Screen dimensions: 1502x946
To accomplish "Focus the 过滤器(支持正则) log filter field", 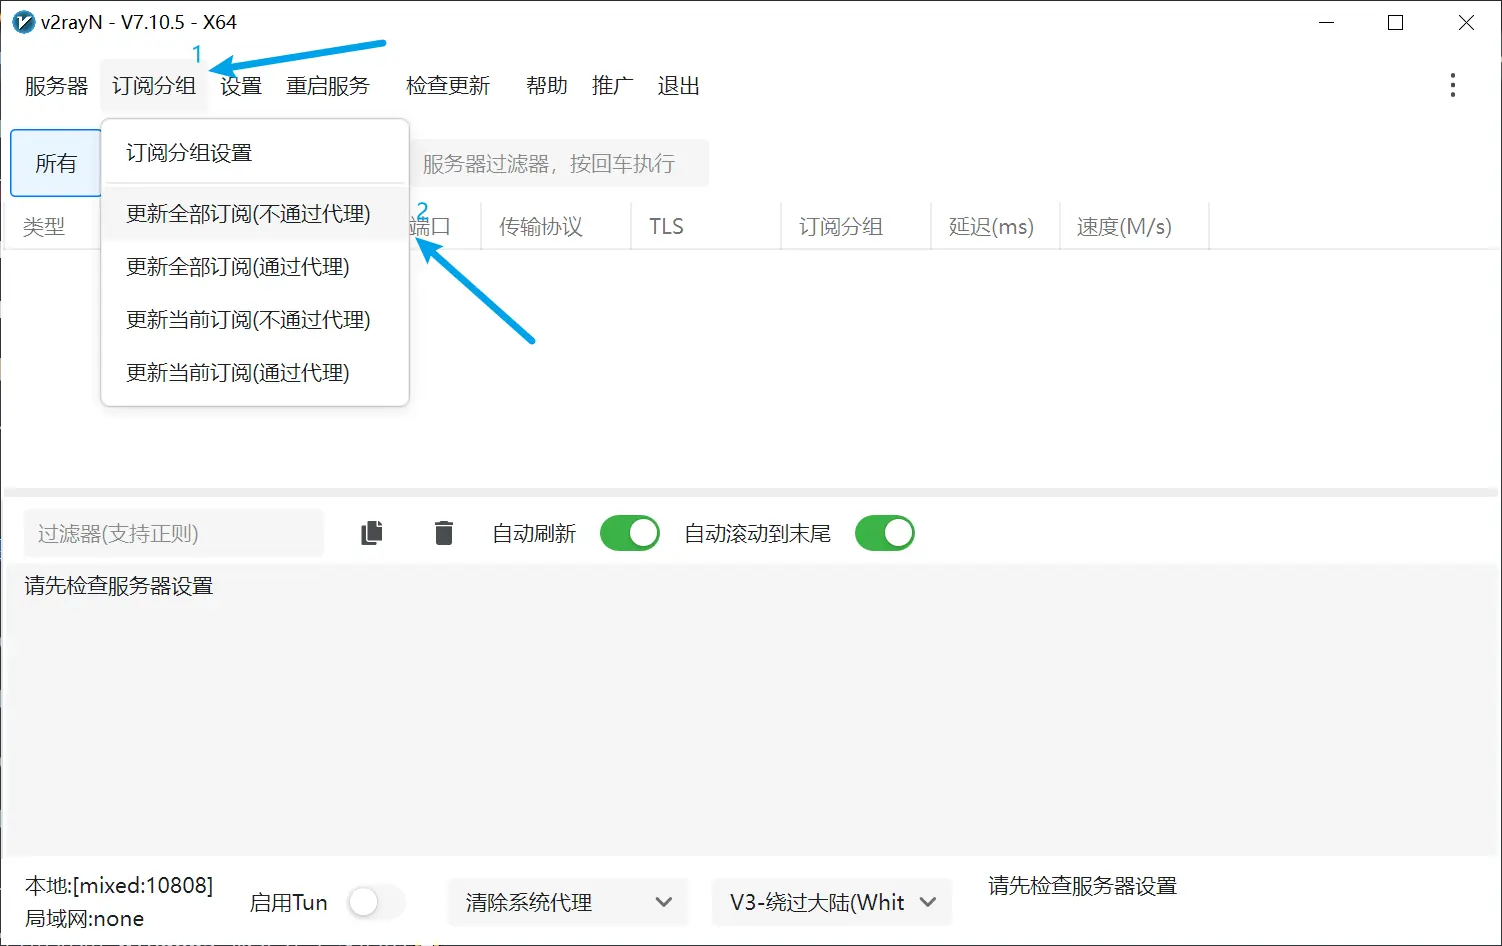I will click(174, 533).
